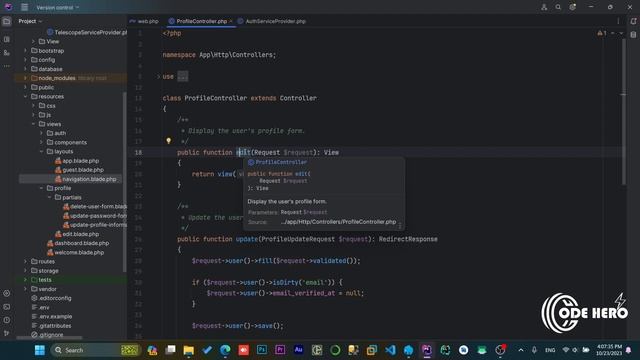Go to next highlighted problem arrow
Image resolution: width=640 pixels, height=360 pixels.
pos(621,33)
